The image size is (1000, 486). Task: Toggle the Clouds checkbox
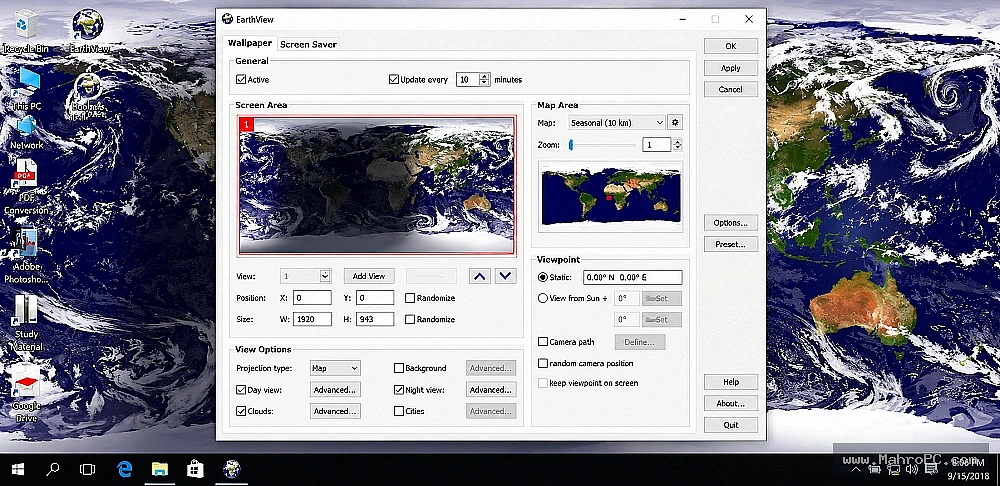pyautogui.click(x=241, y=411)
